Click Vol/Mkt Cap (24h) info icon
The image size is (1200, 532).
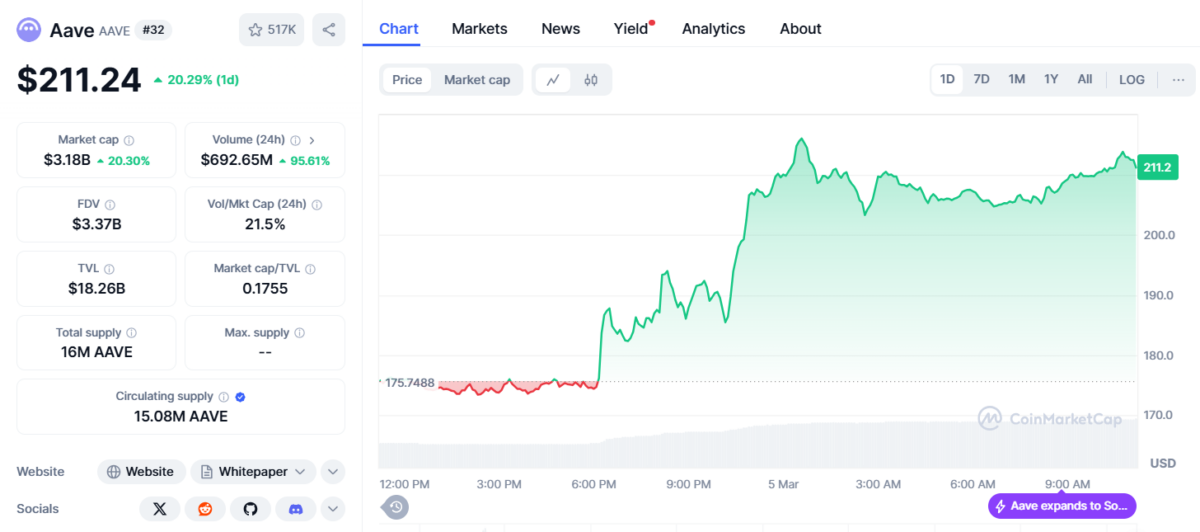point(317,204)
